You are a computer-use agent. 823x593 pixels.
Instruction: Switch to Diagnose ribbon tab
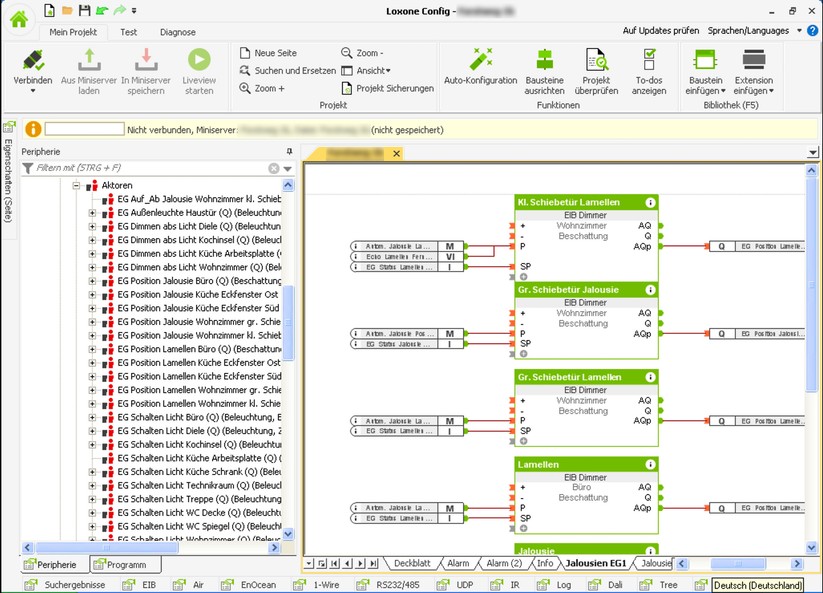[x=177, y=32]
